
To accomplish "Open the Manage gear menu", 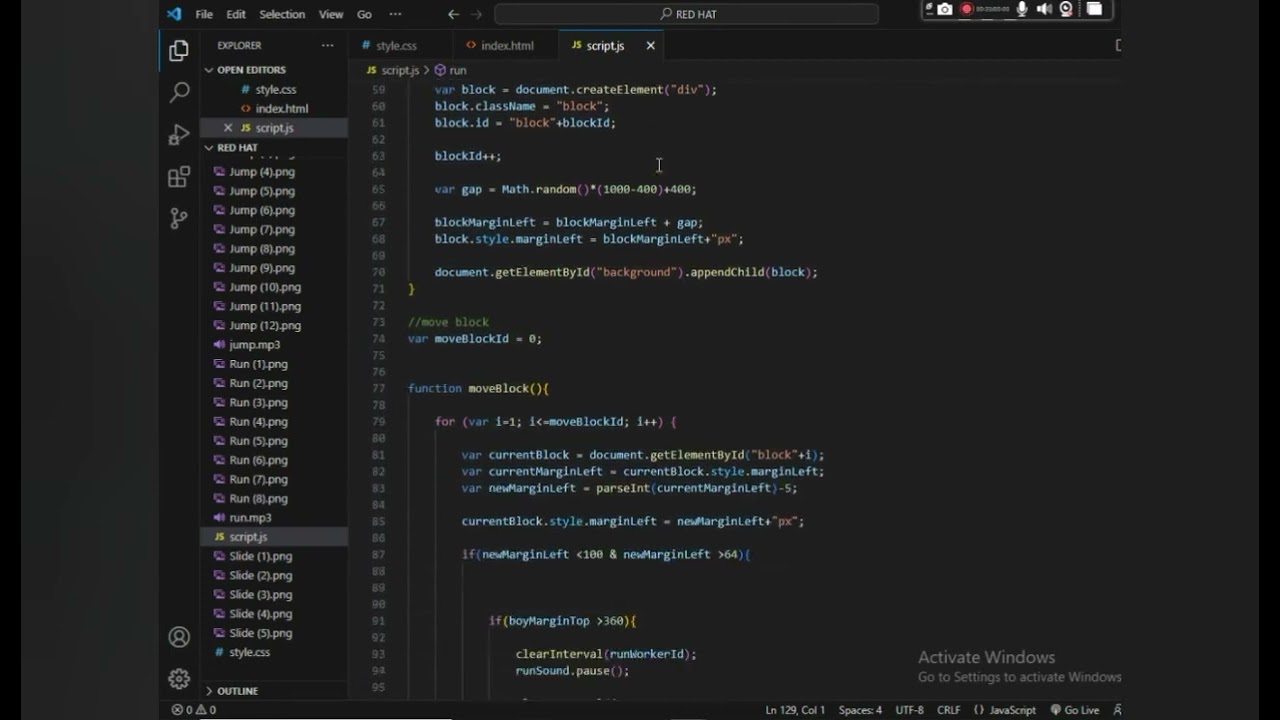I will tap(179, 679).
